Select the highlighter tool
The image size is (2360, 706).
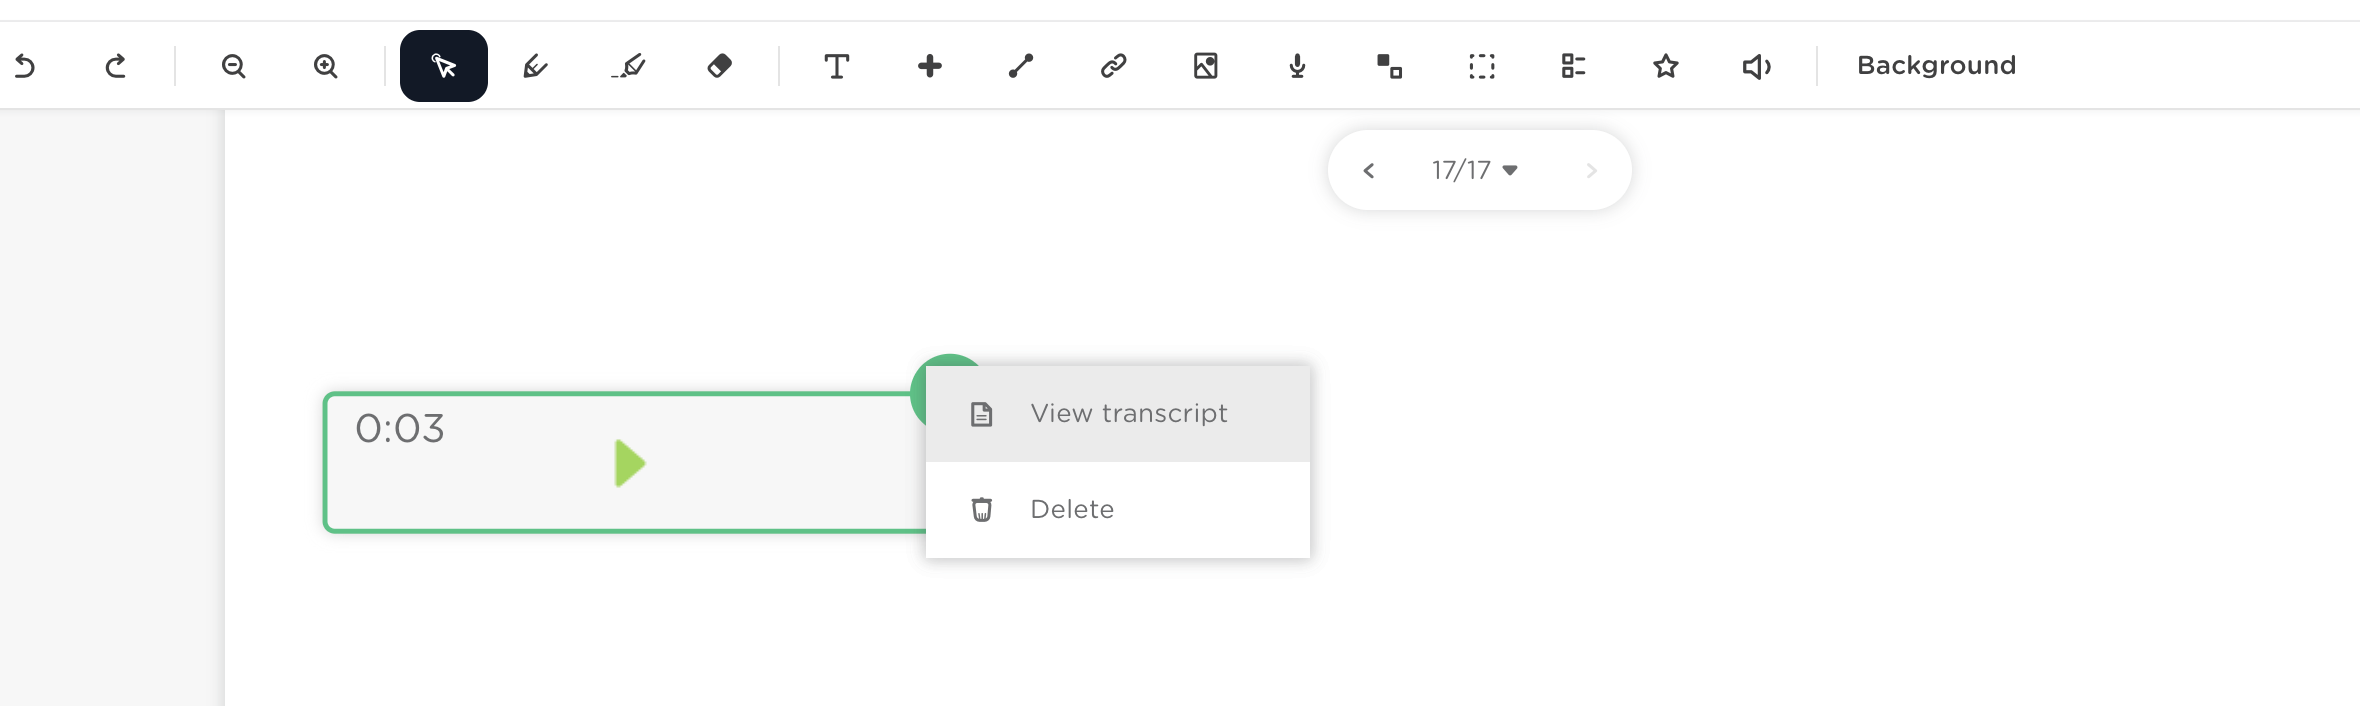point(628,66)
